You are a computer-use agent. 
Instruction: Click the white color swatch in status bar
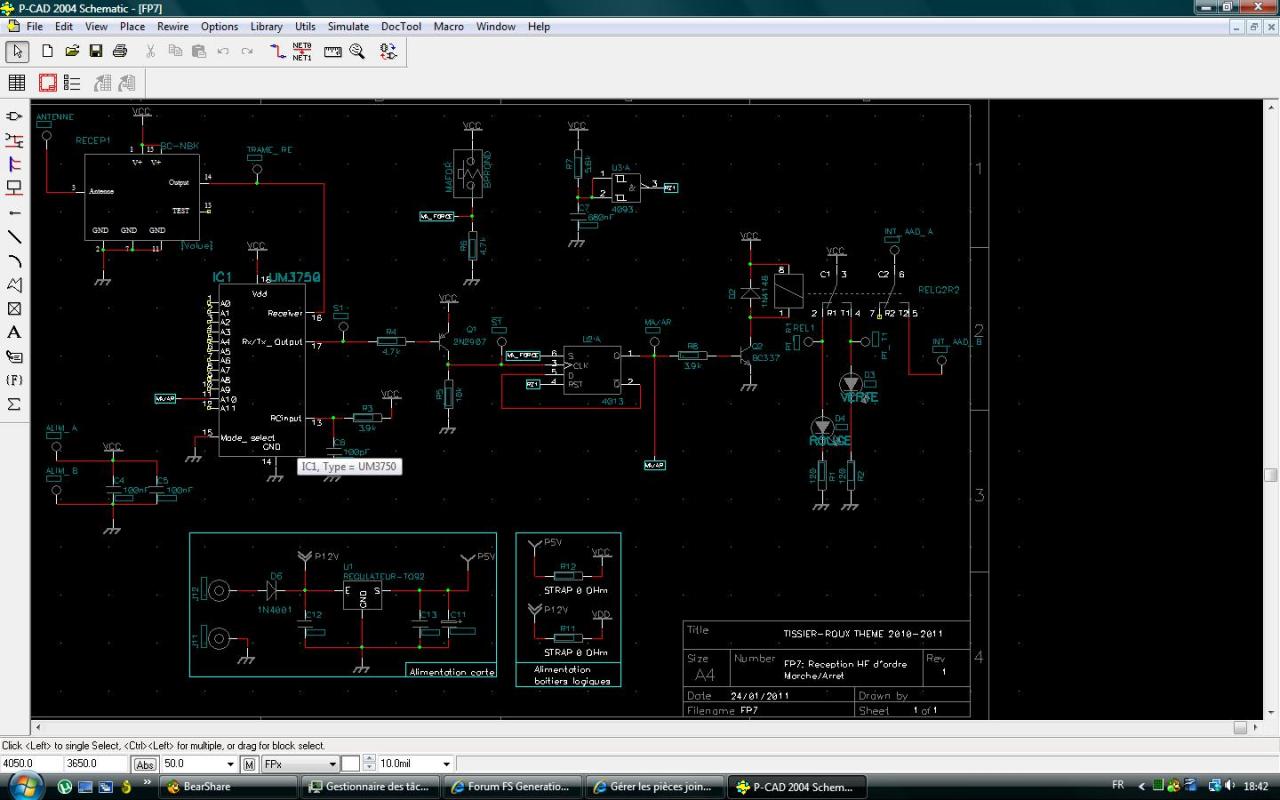click(350, 764)
